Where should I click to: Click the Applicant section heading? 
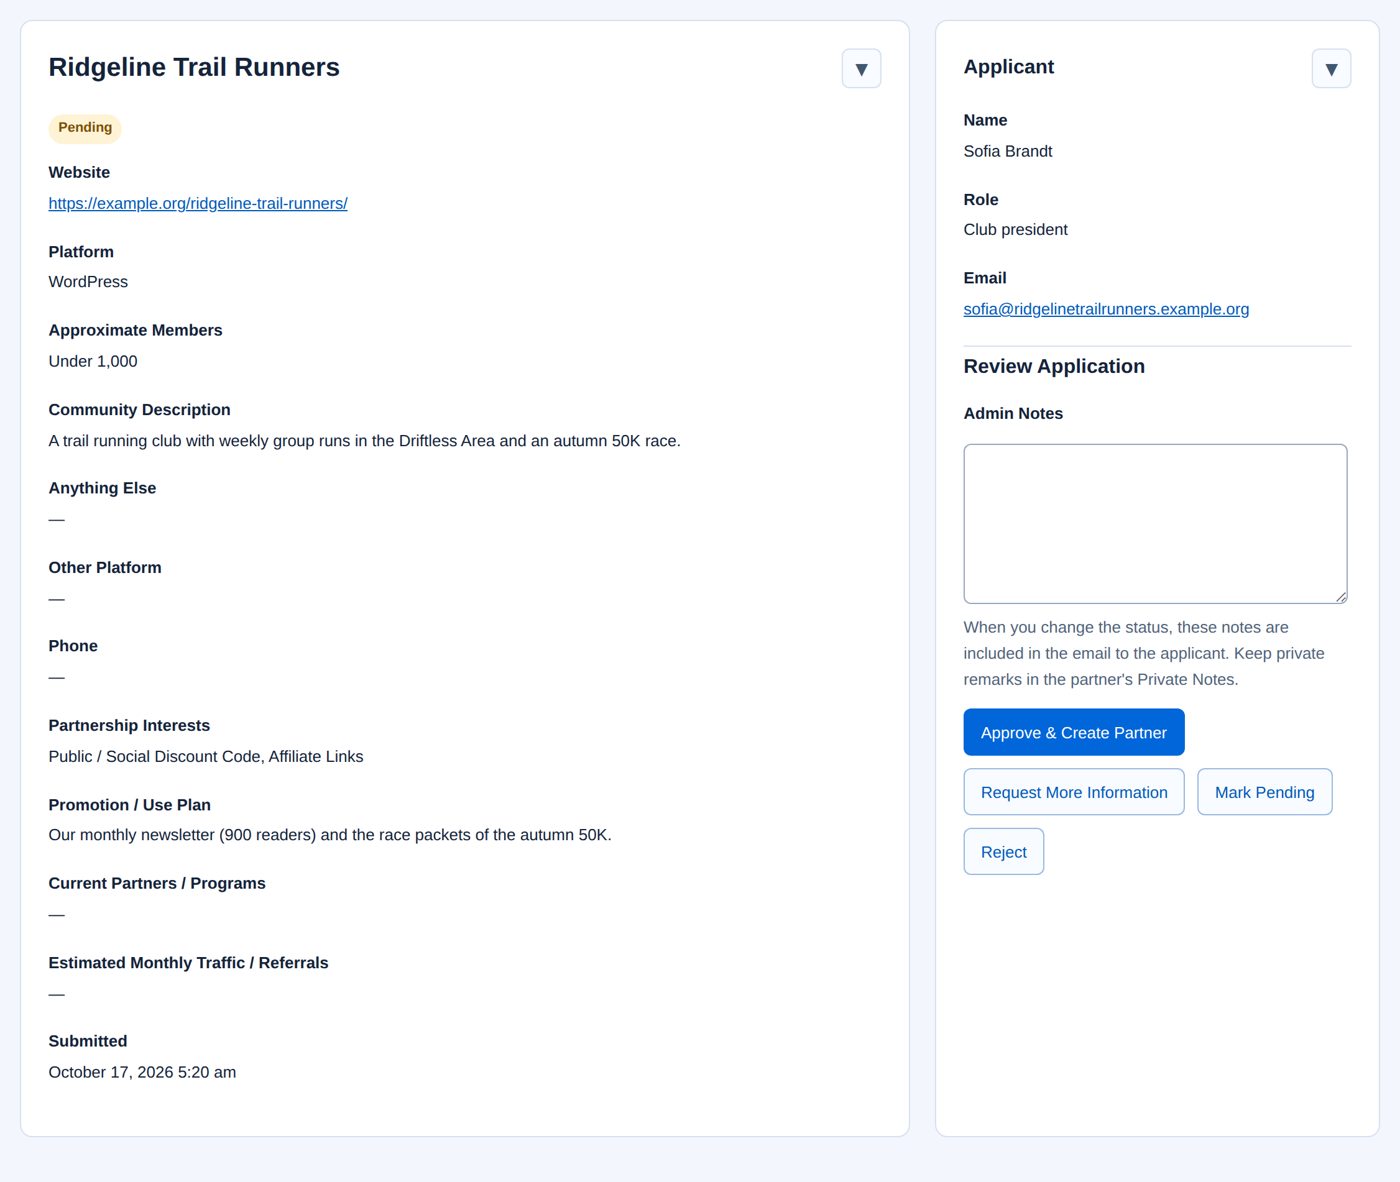click(1009, 67)
